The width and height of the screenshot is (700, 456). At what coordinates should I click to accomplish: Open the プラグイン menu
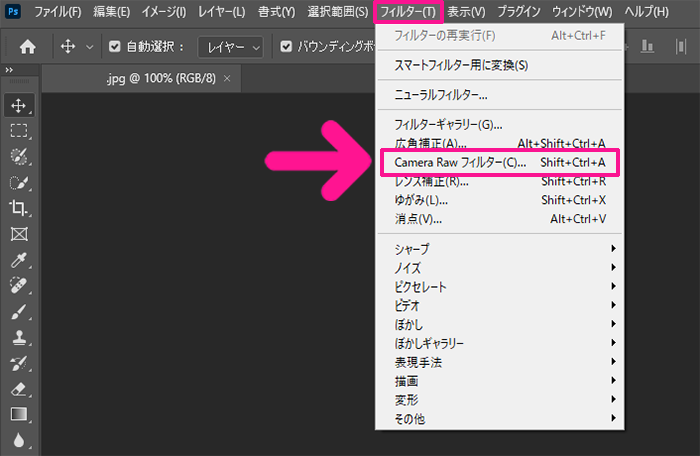click(x=519, y=12)
